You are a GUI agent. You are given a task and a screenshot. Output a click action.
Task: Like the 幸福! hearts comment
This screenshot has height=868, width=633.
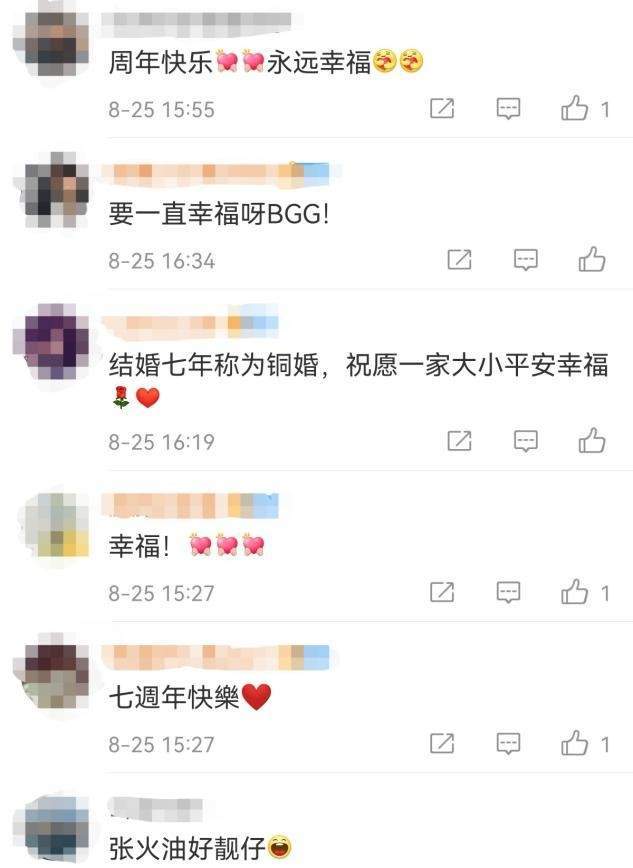point(575,592)
